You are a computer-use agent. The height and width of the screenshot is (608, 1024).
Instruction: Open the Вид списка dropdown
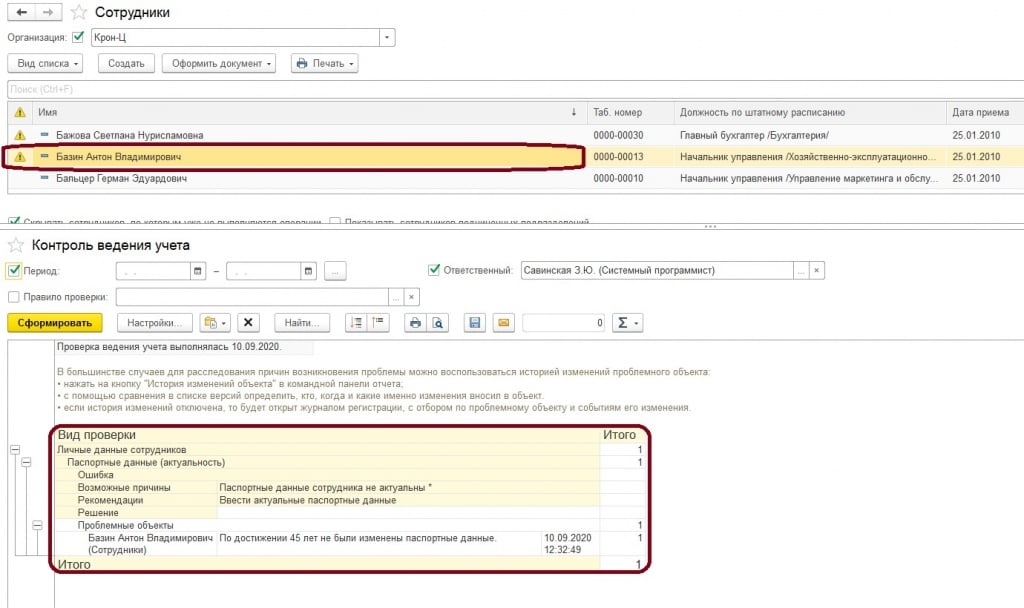click(x=49, y=64)
